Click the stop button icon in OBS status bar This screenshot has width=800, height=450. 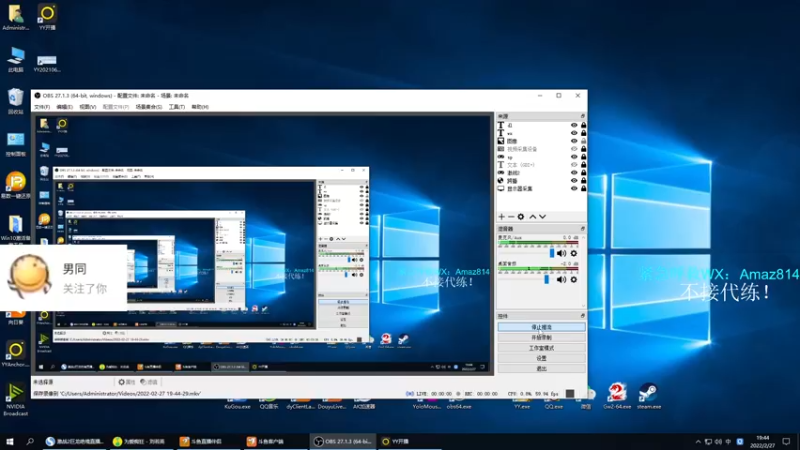[570, 393]
